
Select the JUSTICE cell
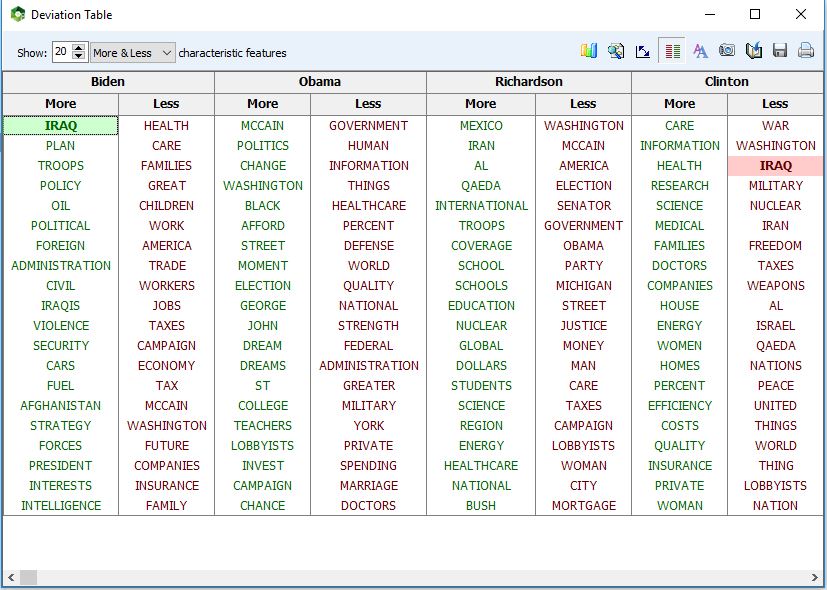point(583,326)
